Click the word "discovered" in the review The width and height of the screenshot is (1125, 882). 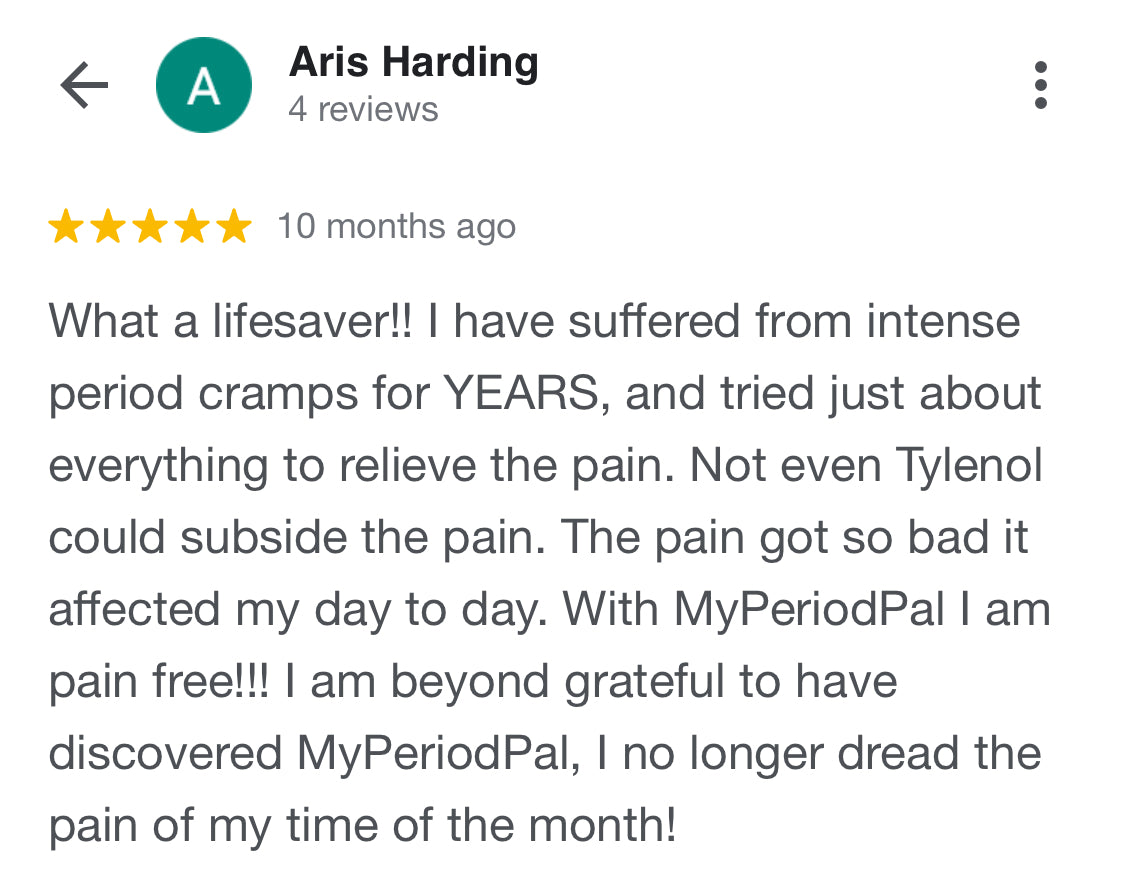click(x=165, y=754)
